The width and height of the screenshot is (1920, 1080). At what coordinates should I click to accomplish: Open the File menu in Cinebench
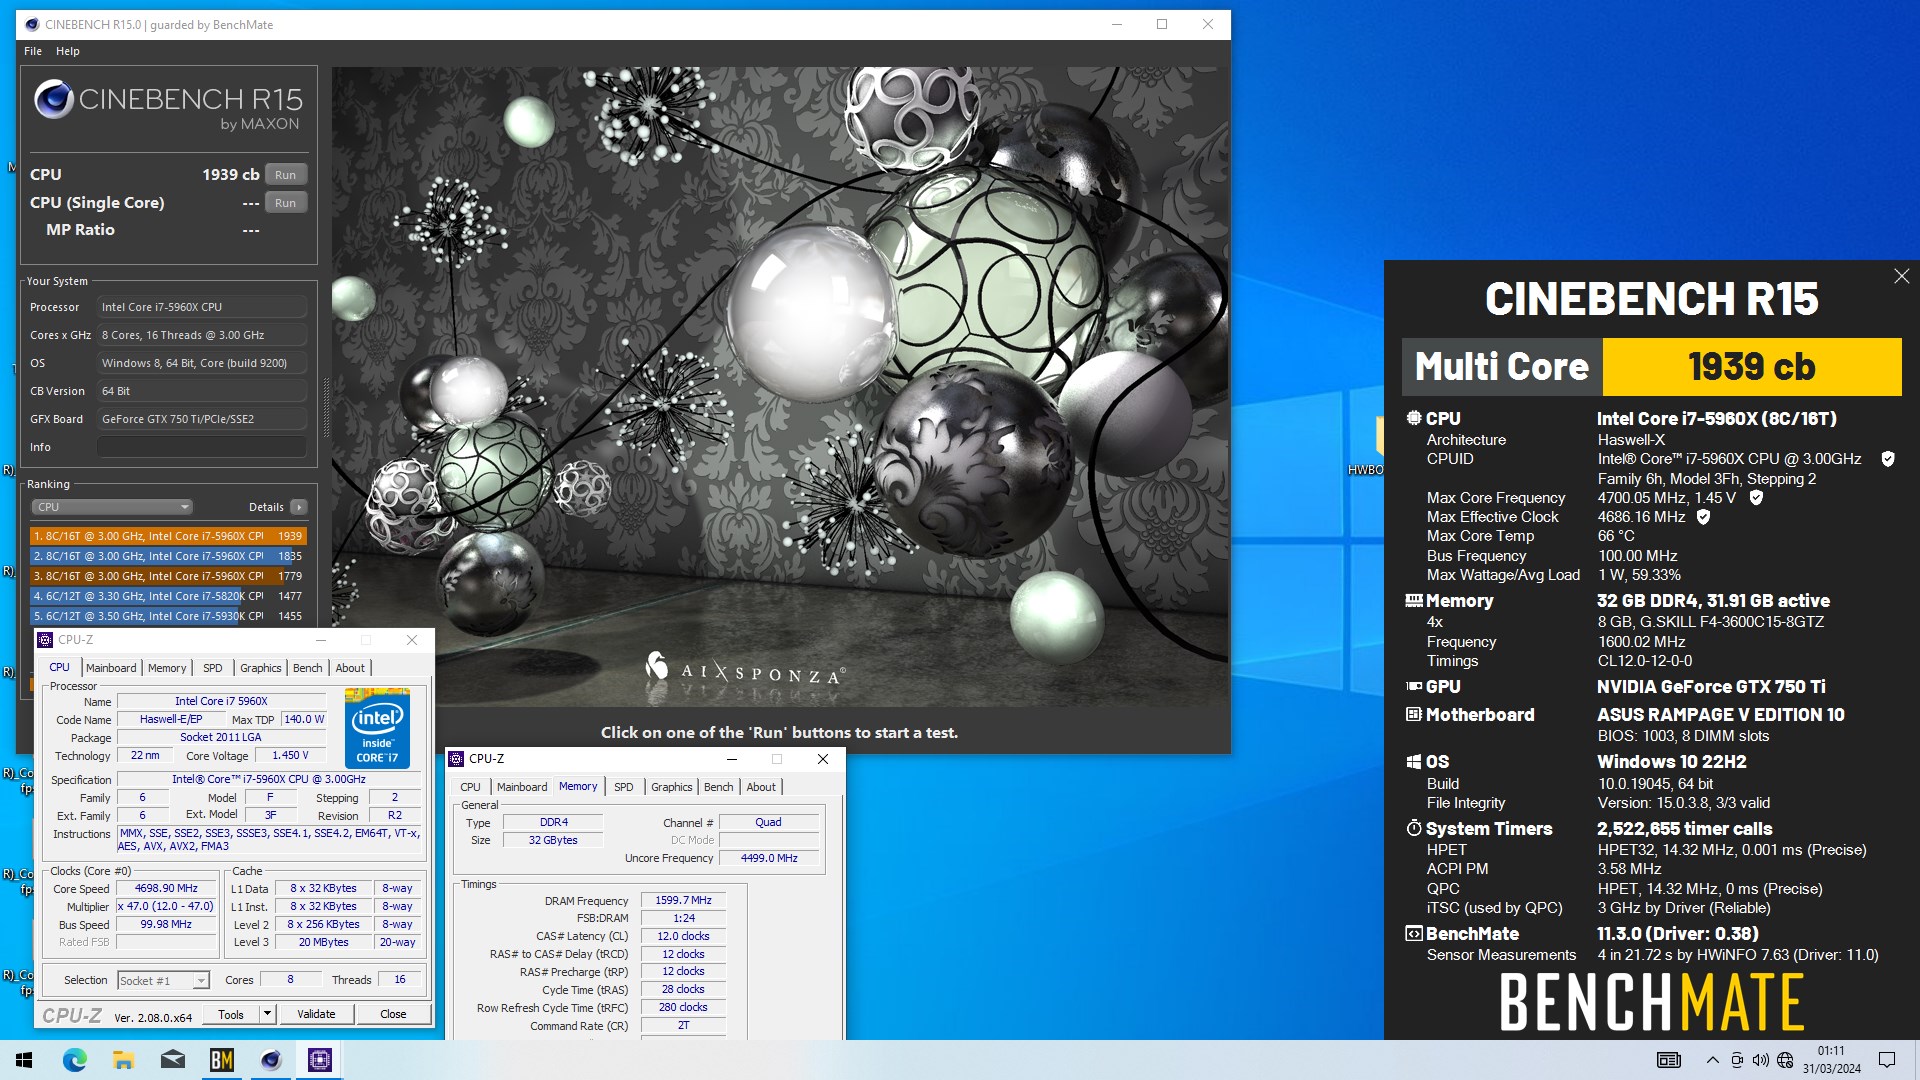[x=33, y=51]
